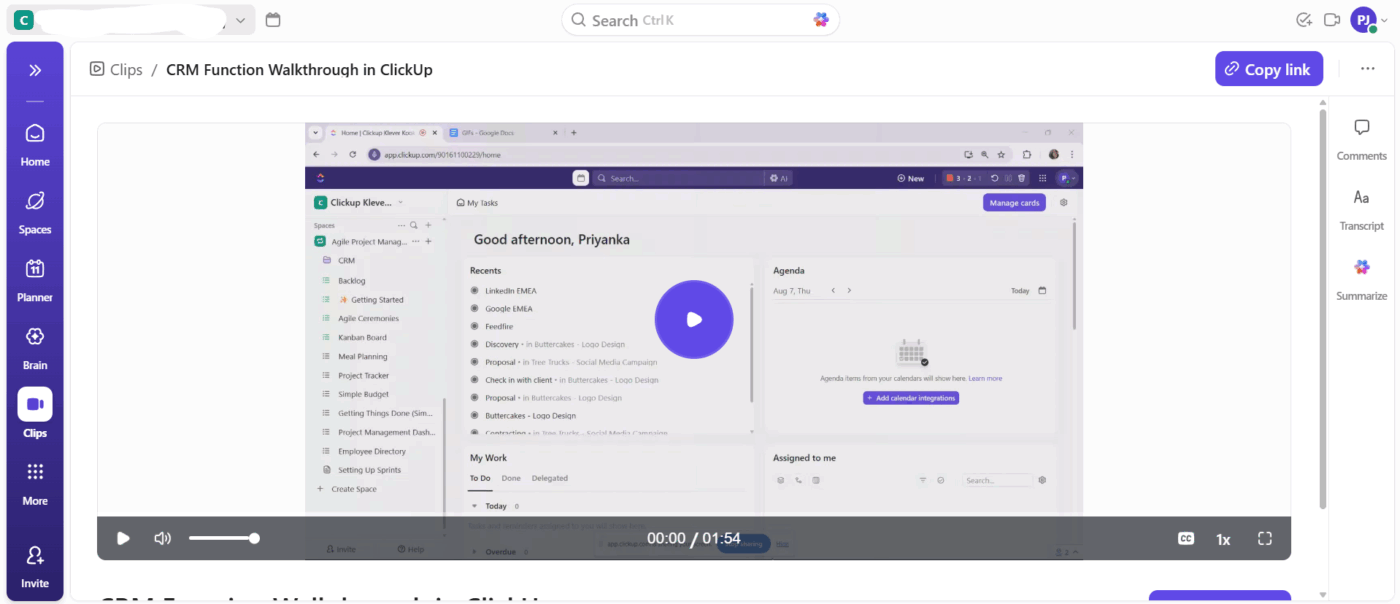Open the profile dropdown next to PJ avatar
Viewport: 1400px width, 604px height.
click(1385, 20)
